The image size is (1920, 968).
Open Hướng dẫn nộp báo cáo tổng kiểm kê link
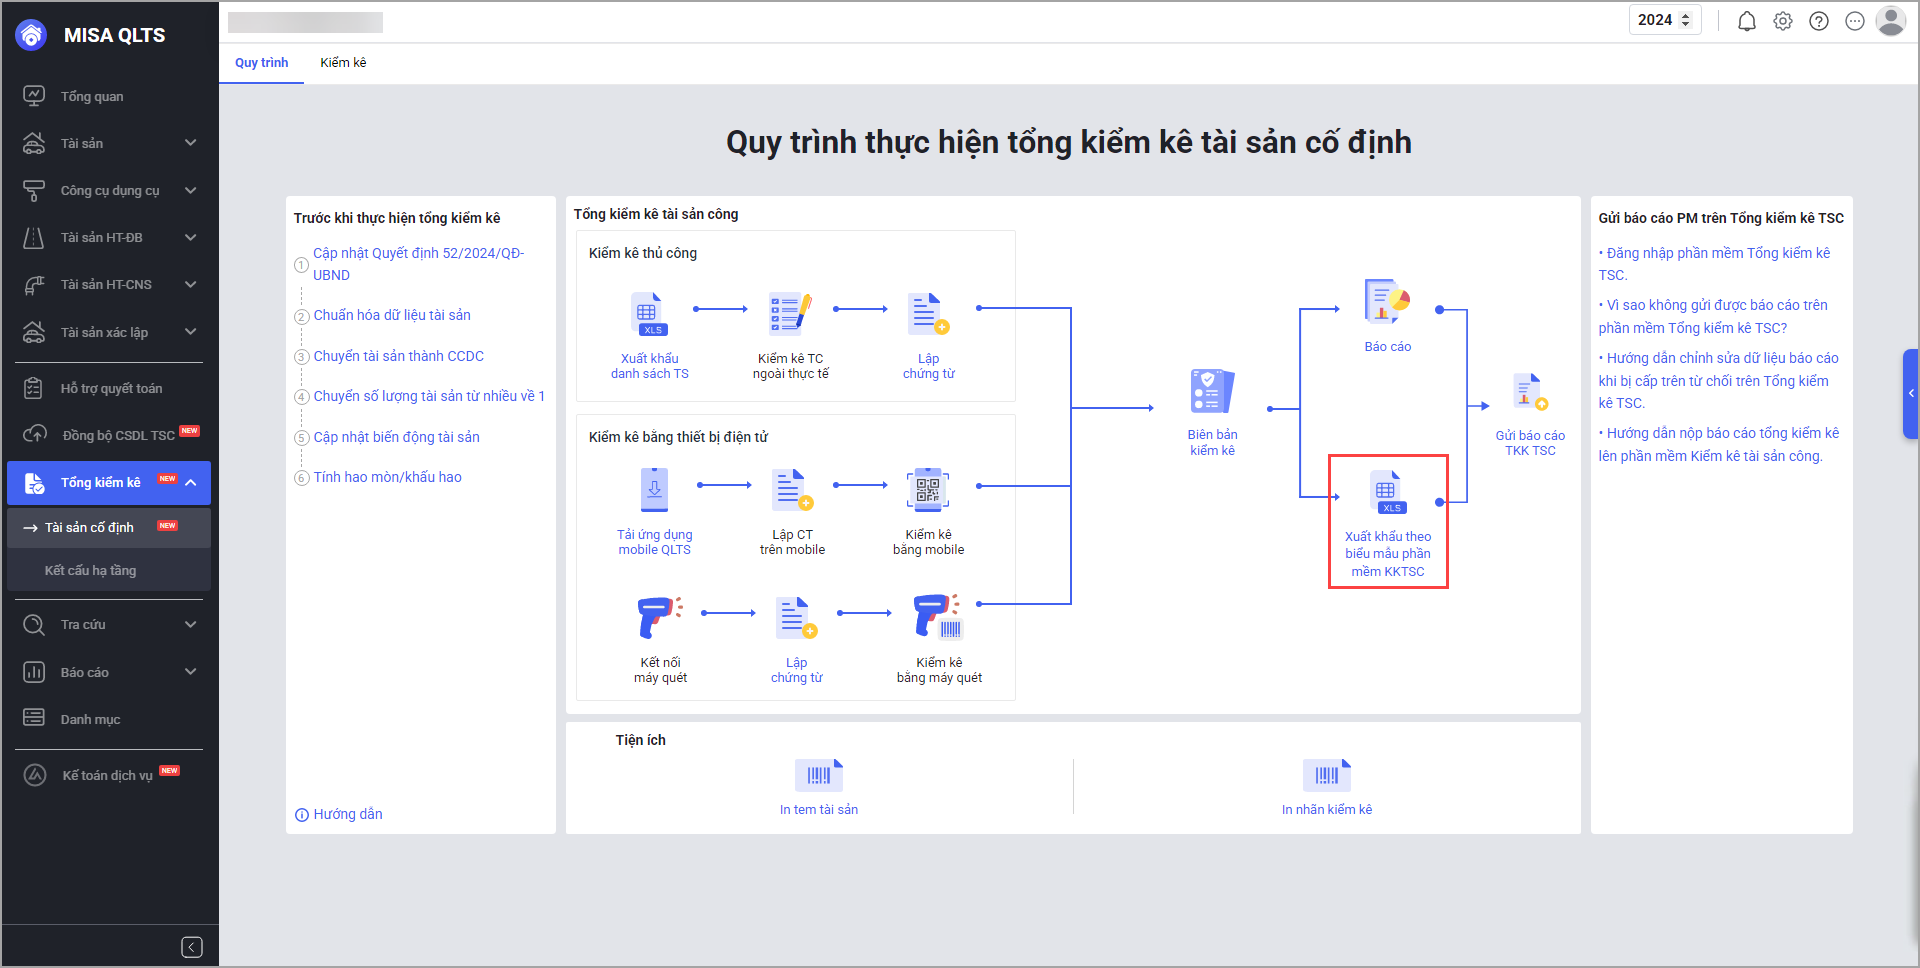tap(1719, 444)
